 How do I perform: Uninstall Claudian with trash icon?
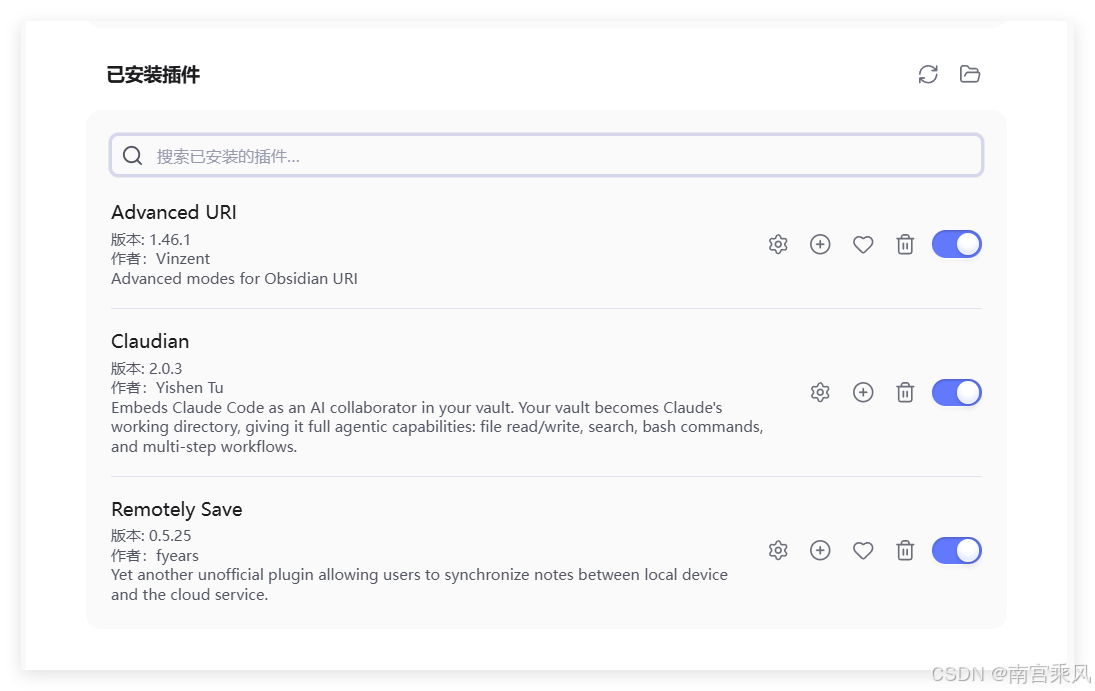pyautogui.click(x=905, y=392)
